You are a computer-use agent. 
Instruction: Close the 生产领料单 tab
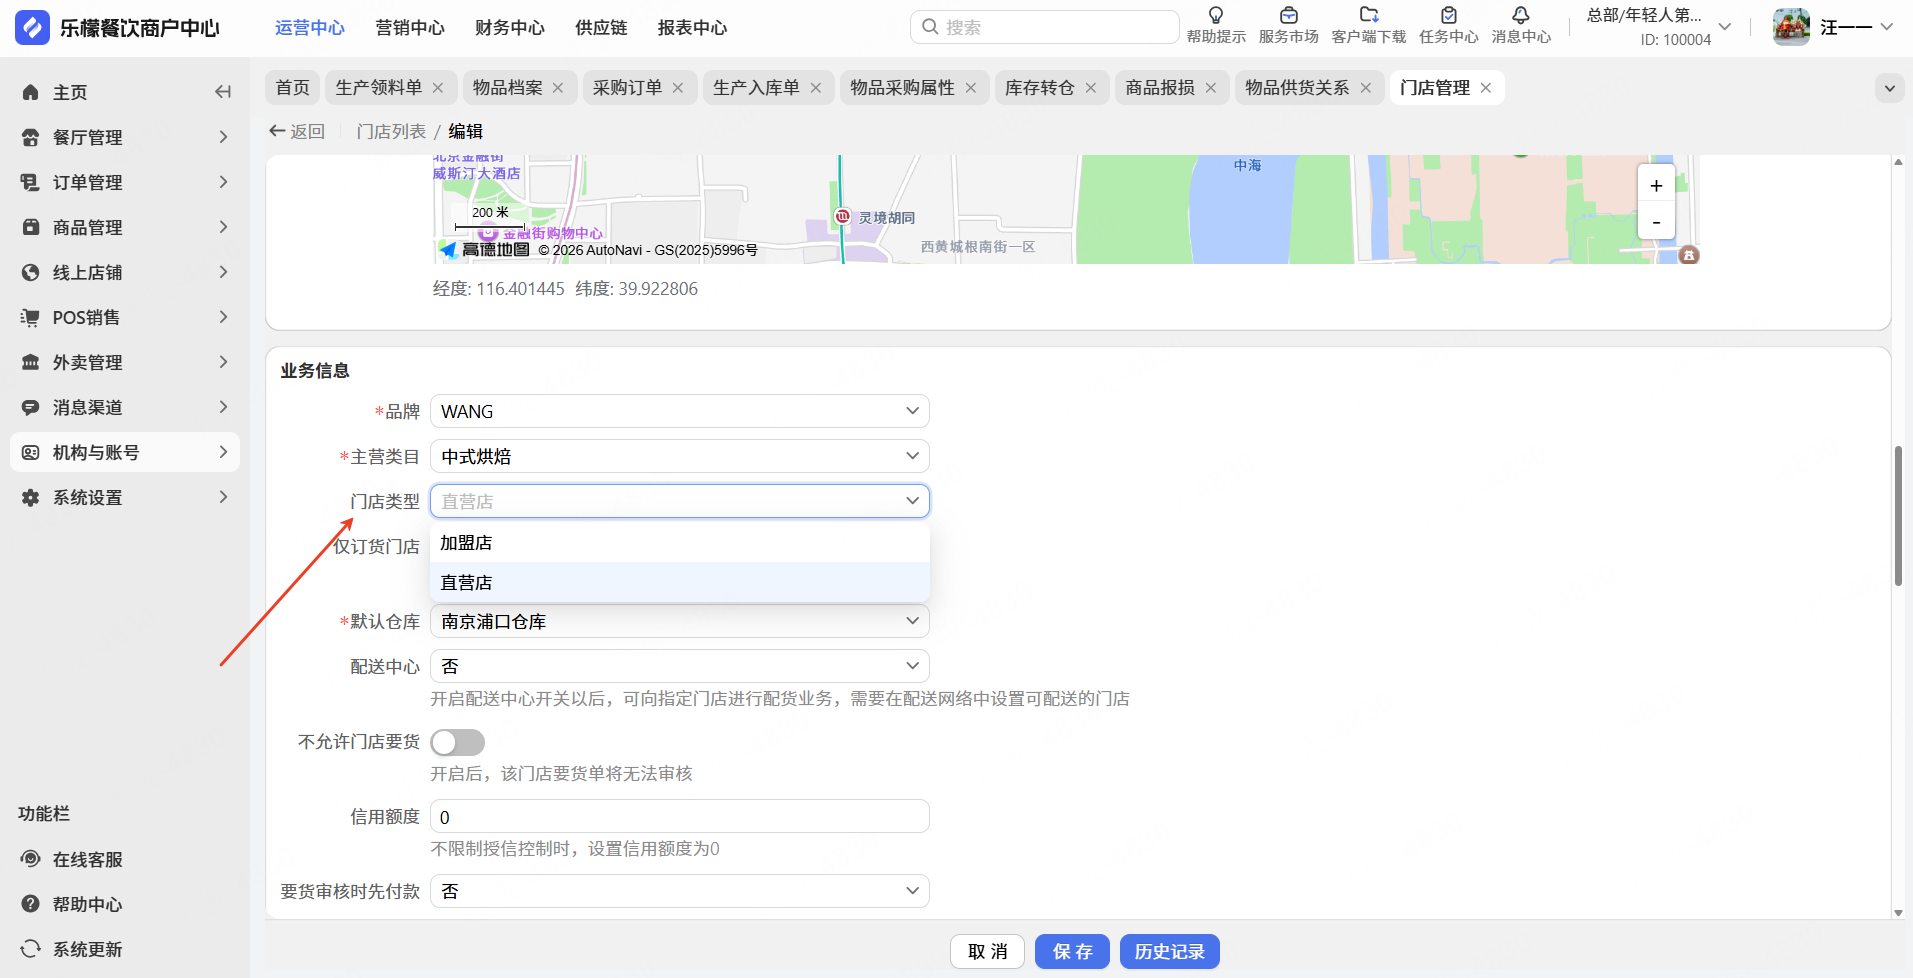tap(438, 88)
